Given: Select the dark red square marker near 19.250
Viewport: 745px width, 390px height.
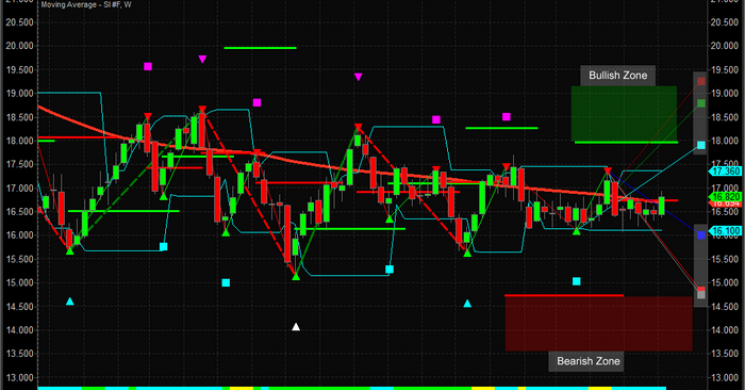Looking at the screenshot, I should coord(701,81).
